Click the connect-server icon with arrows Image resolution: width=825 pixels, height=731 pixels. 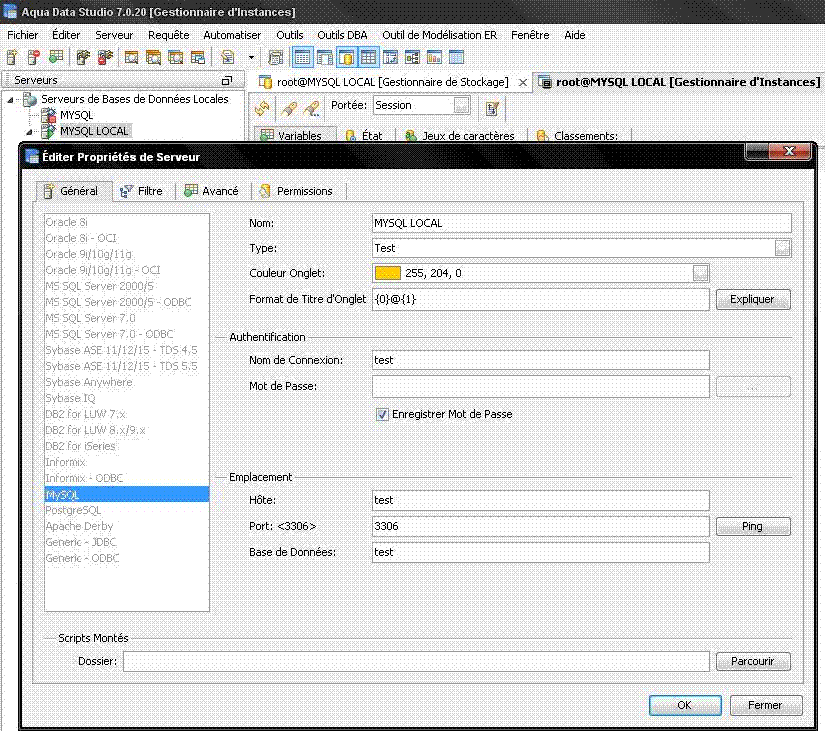83,57
